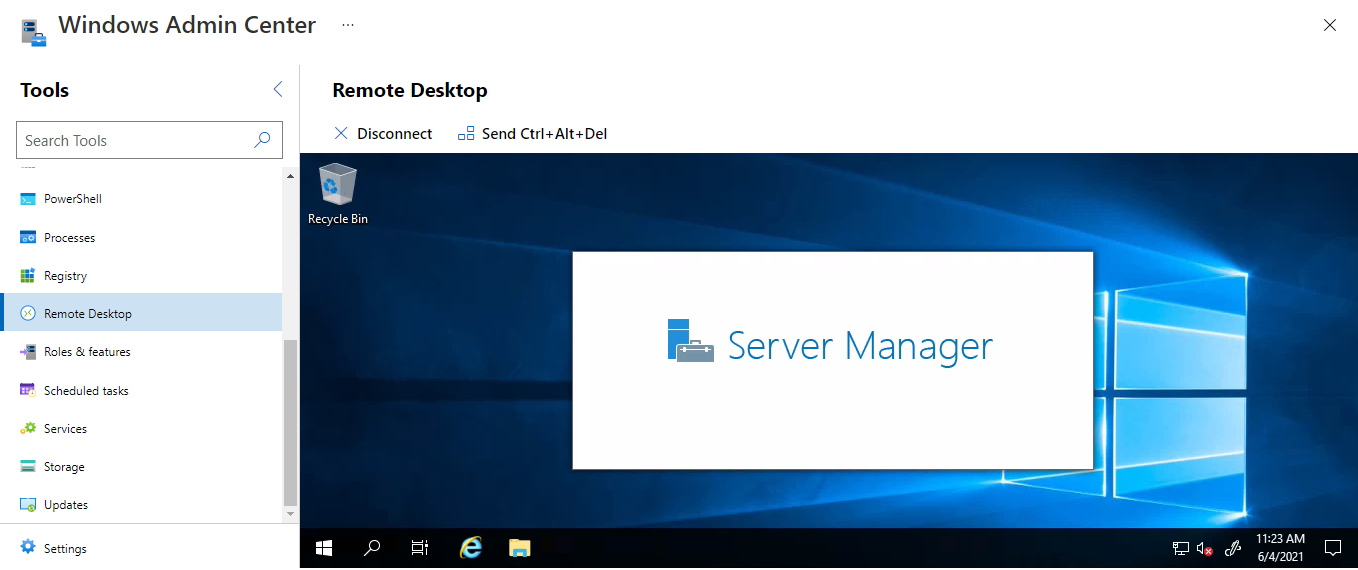Viewport: 1358px width, 570px height.
Task: Open the Action Center notifications icon
Action: click(x=1333, y=548)
